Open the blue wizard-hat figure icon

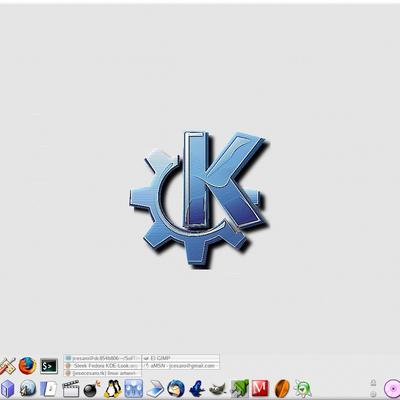[x=197, y=388]
